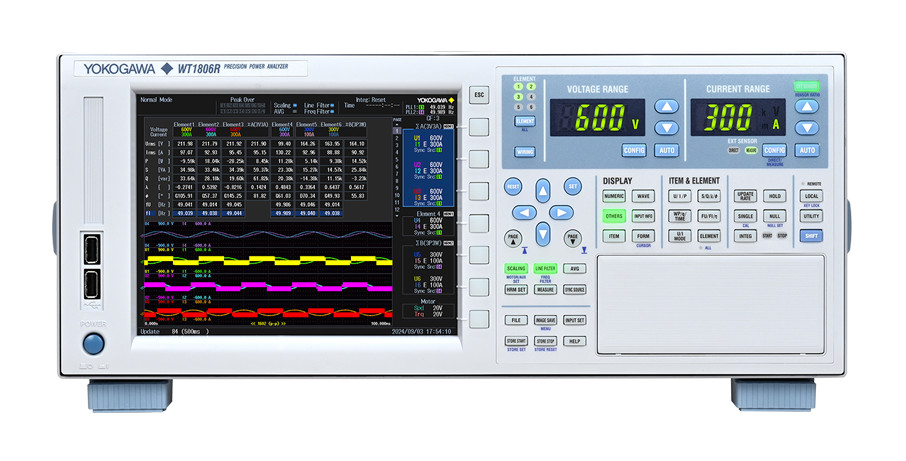Tap the FORM key
The image size is (906, 461).
(643, 236)
